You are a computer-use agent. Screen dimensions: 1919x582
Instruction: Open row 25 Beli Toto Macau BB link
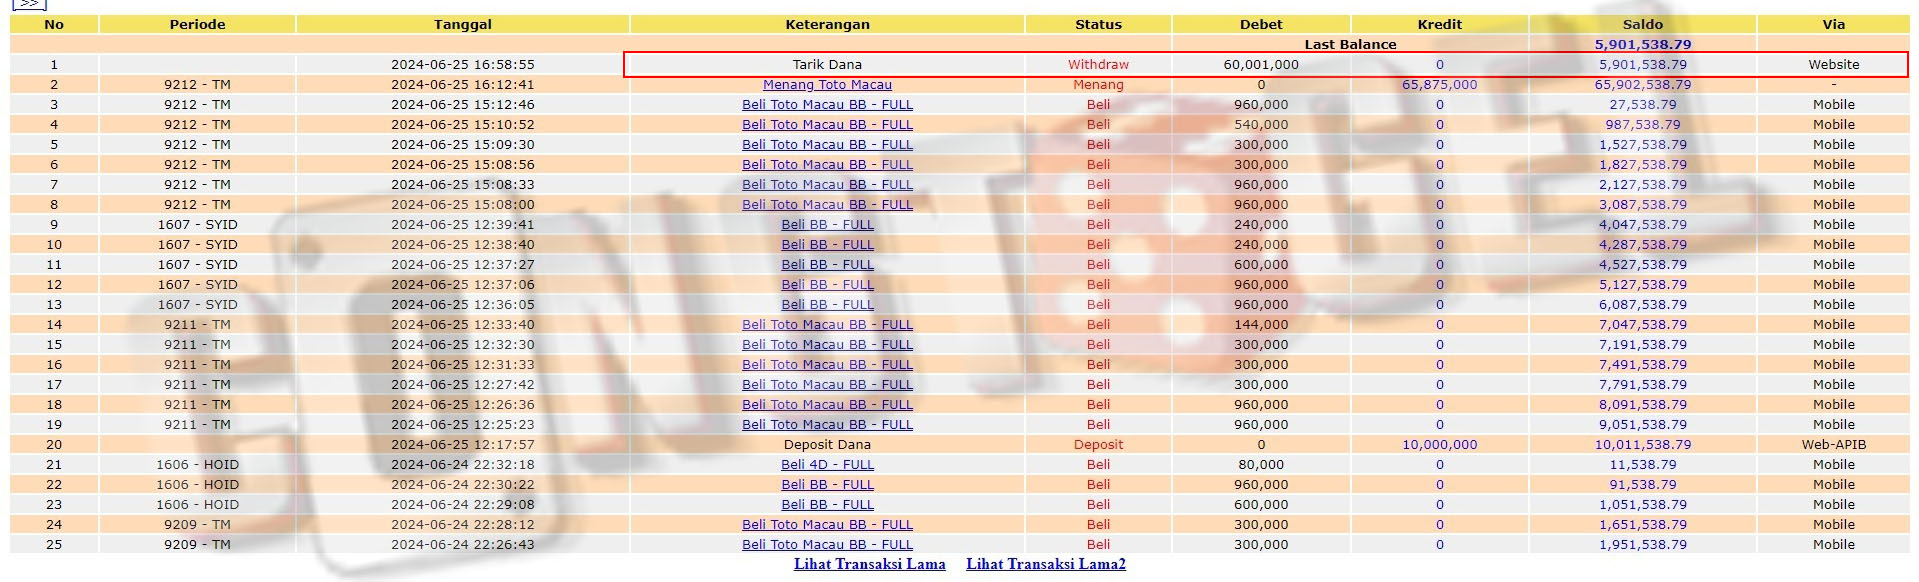pos(827,545)
